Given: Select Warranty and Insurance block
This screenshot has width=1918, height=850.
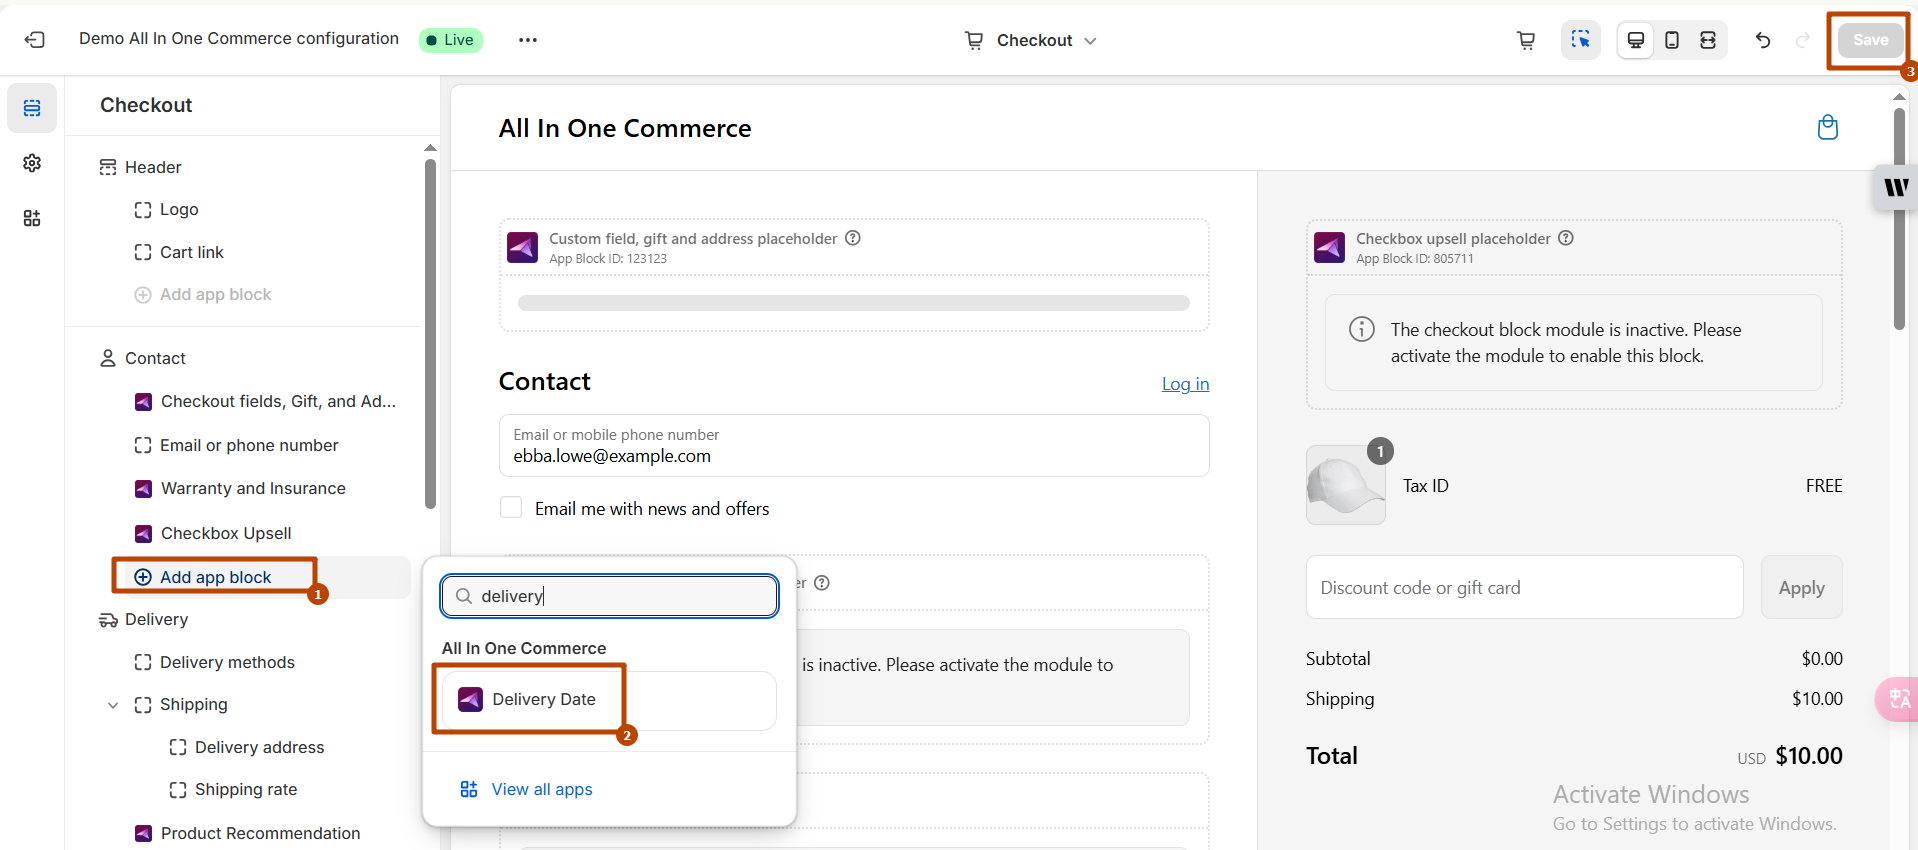Looking at the screenshot, I should [x=253, y=488].
